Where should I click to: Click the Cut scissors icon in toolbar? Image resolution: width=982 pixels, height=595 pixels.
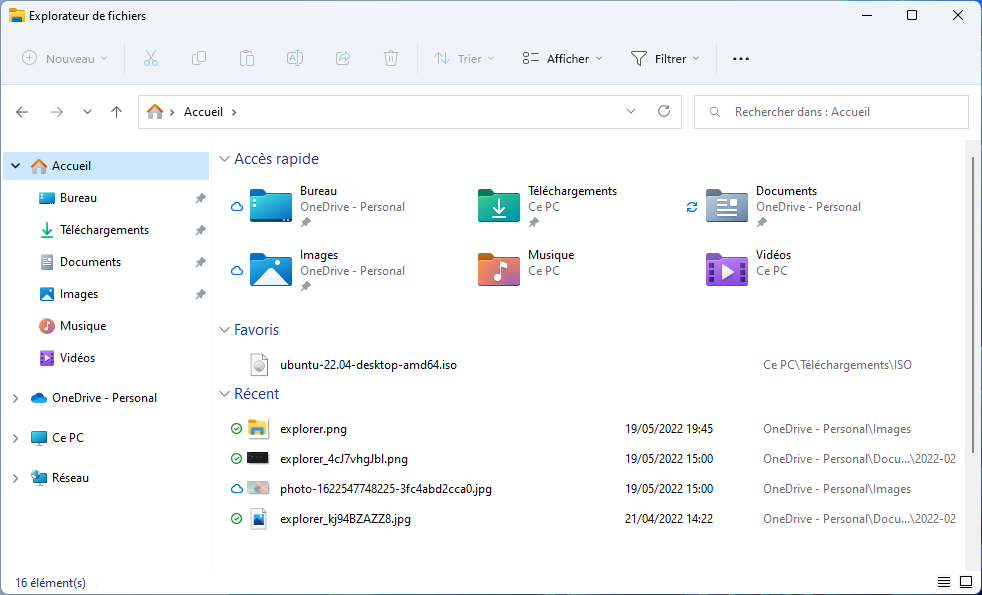151,59
